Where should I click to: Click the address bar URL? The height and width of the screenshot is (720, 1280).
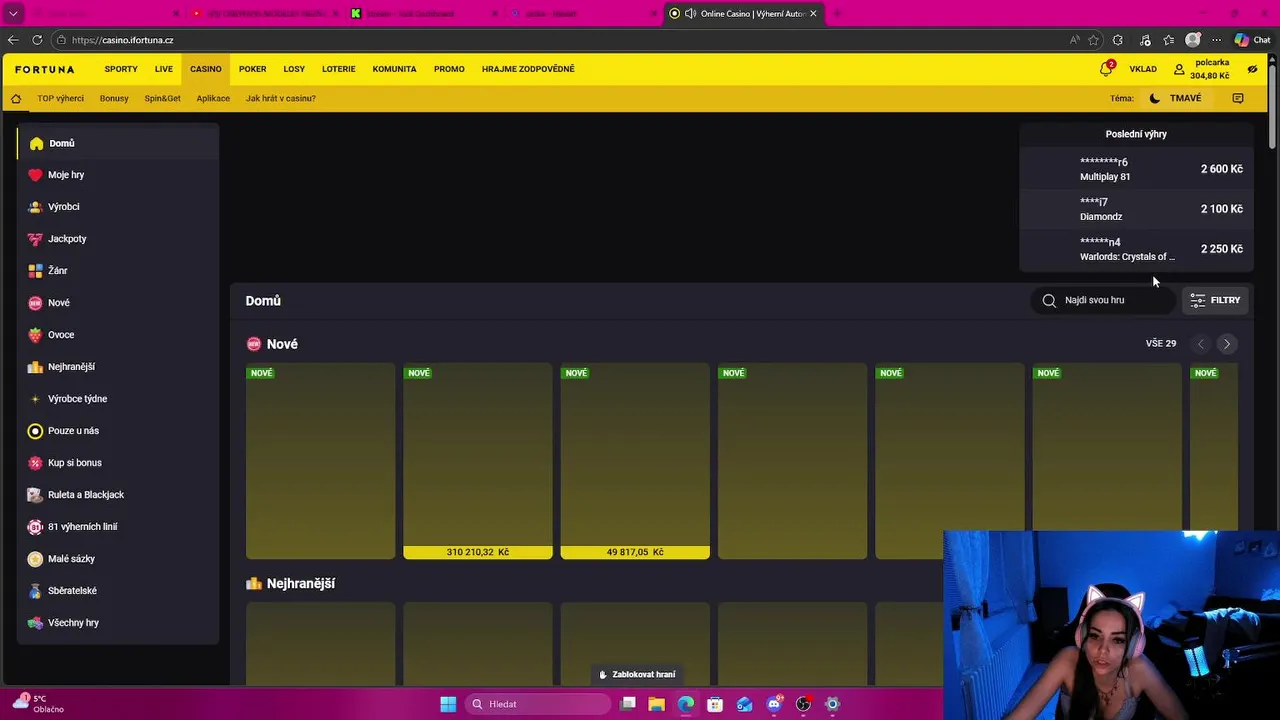[123, 40]
